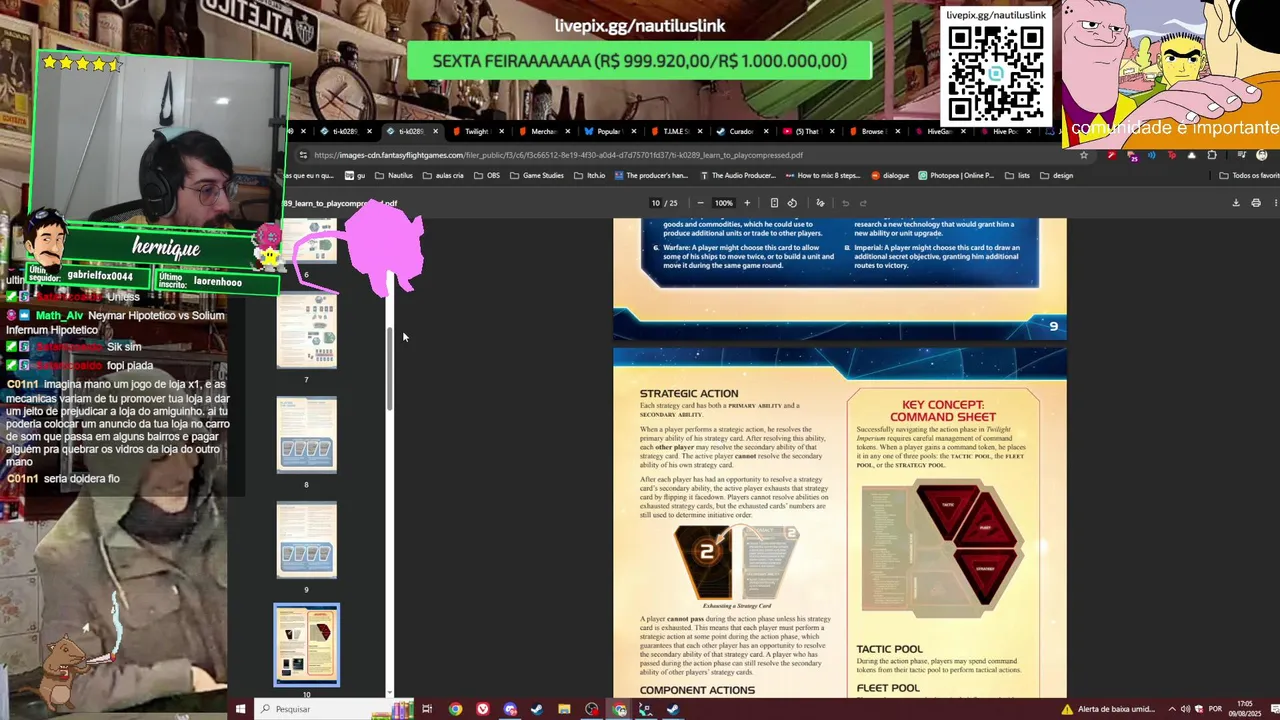Switch to the Popular browser tab
1280x720 pixels.
point(609,131)
